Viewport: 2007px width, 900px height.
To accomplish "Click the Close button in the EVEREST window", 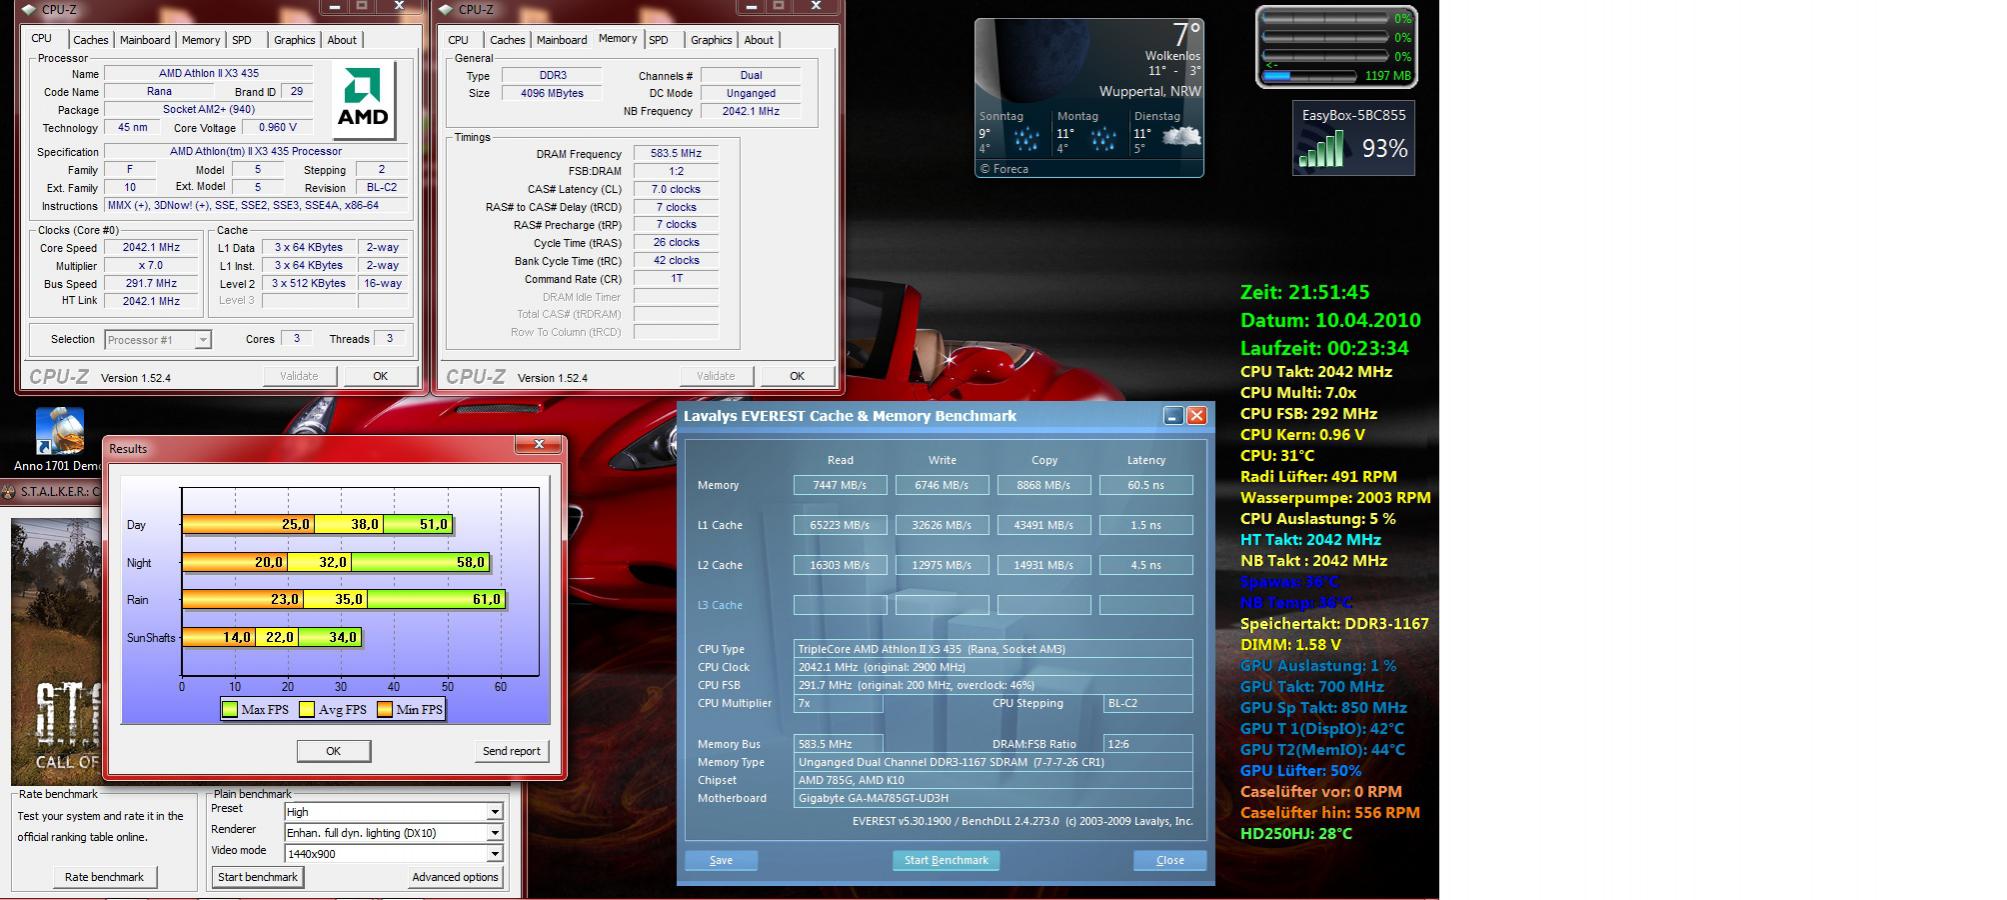I will [x=1170, y=860].
